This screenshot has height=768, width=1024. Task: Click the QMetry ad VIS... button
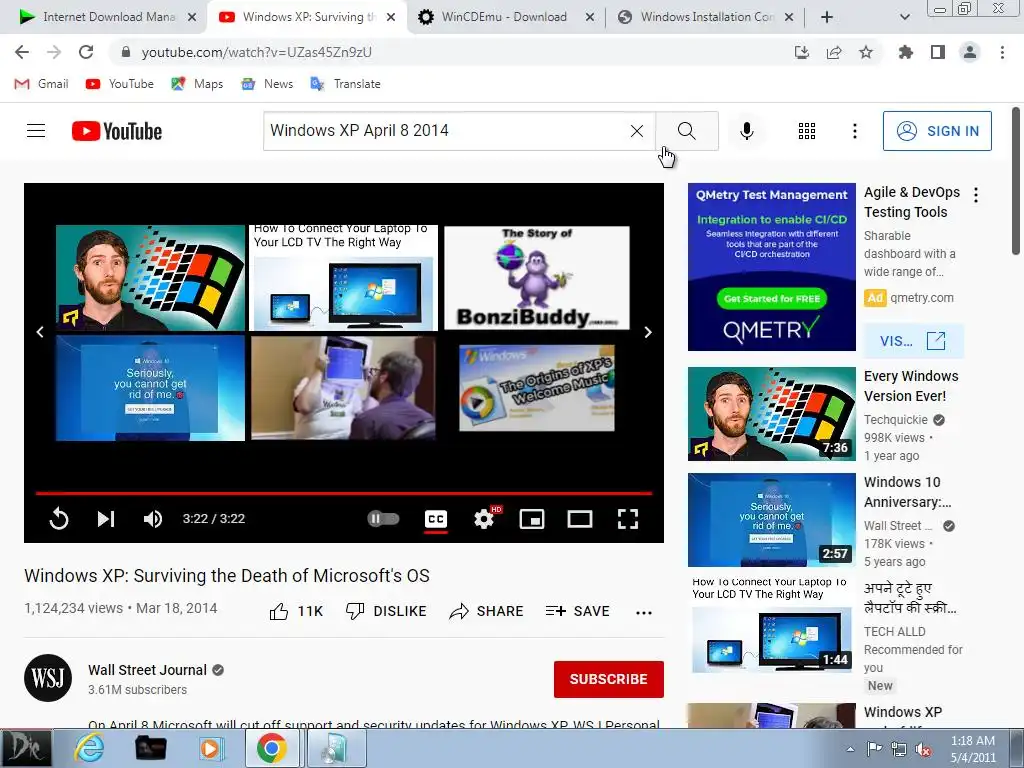coord(913,340)
